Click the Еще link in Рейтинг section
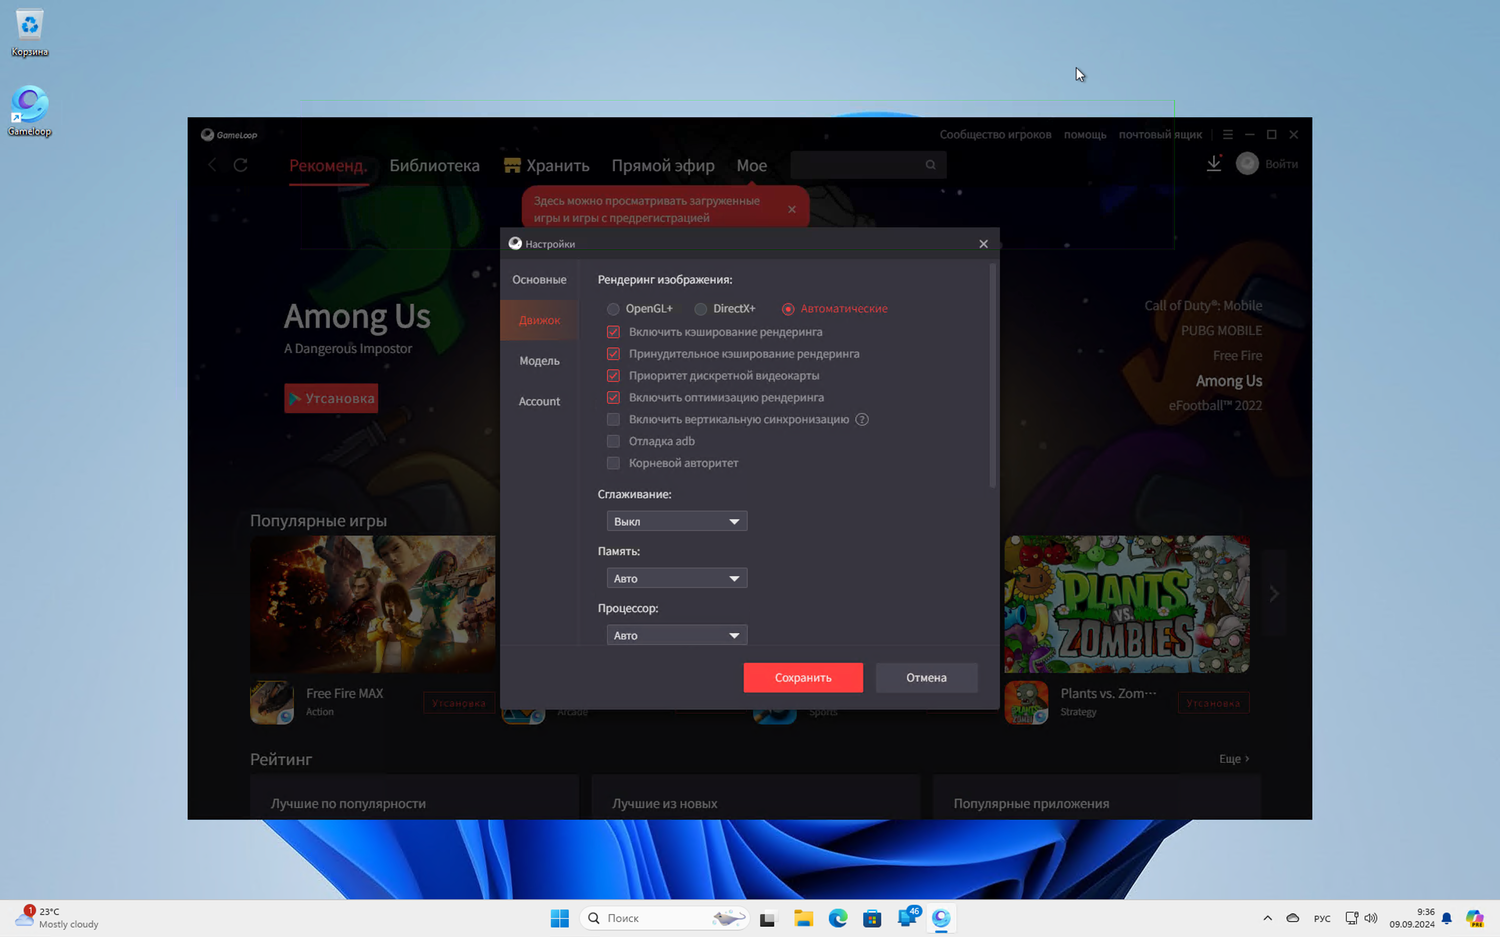 tap(1234, 759)
